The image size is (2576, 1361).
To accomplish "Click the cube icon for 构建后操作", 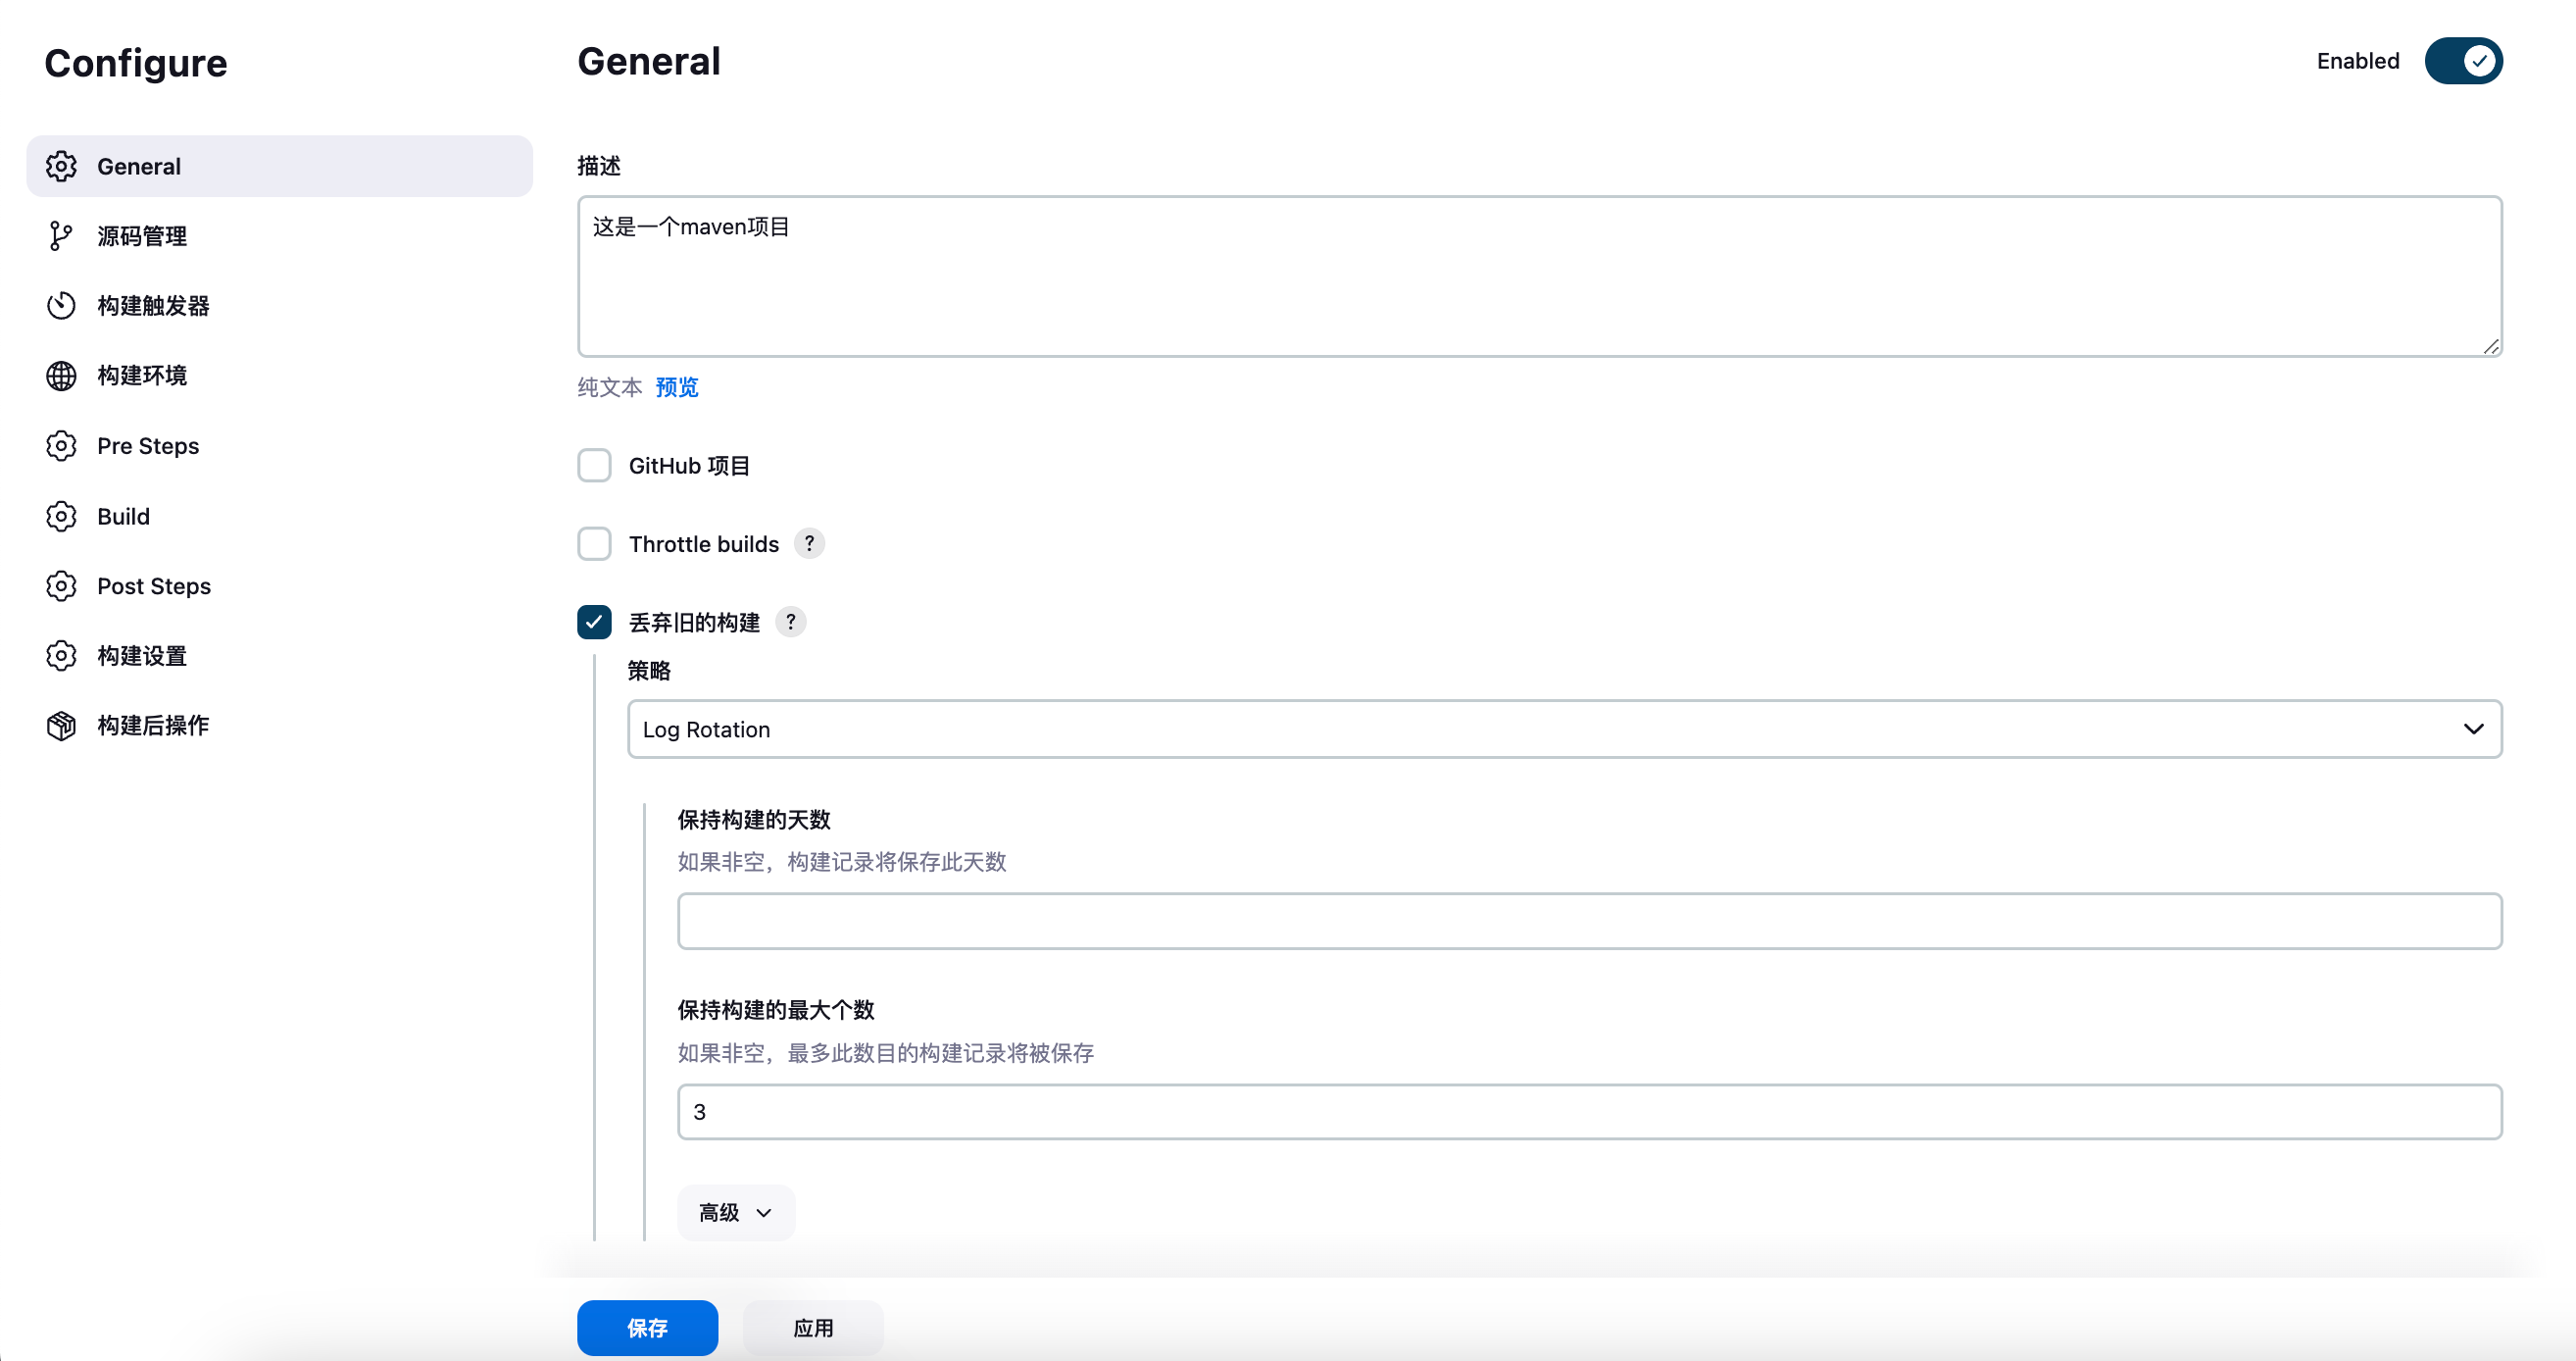I will click(x=61, y=726).
